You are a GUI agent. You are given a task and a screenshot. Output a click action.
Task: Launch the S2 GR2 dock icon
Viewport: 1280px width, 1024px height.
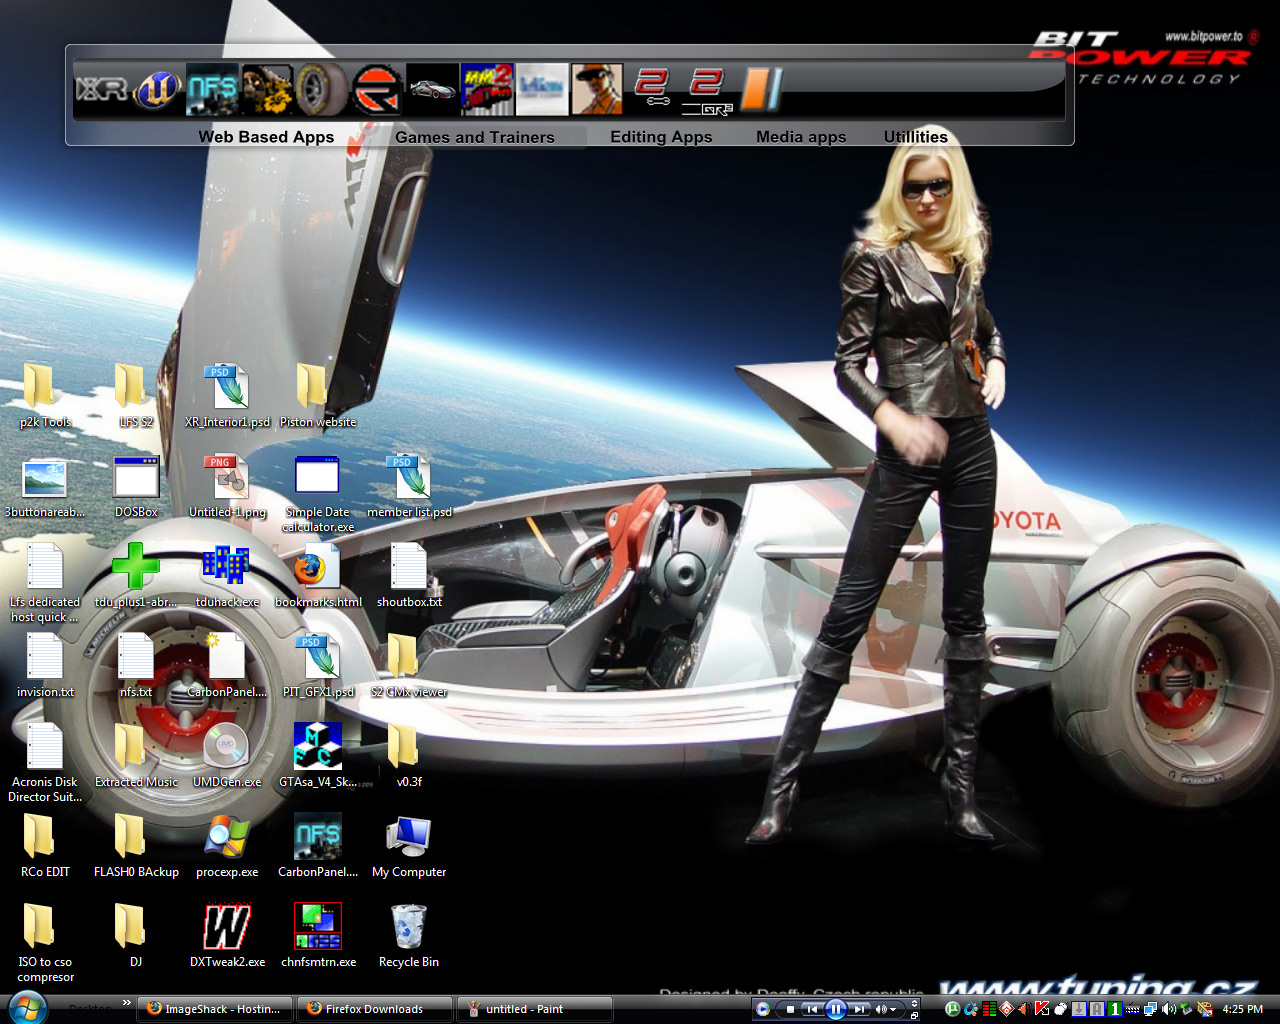tap(707, 90)
